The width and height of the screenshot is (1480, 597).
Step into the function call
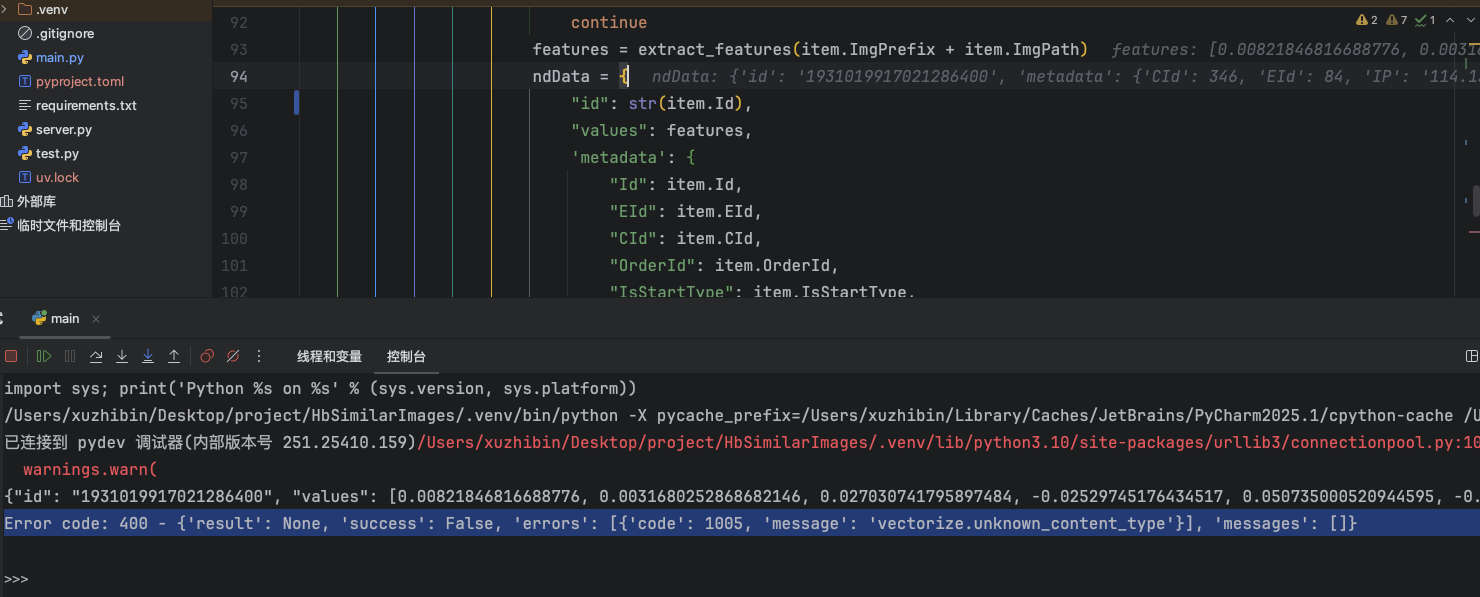point(122,356)
